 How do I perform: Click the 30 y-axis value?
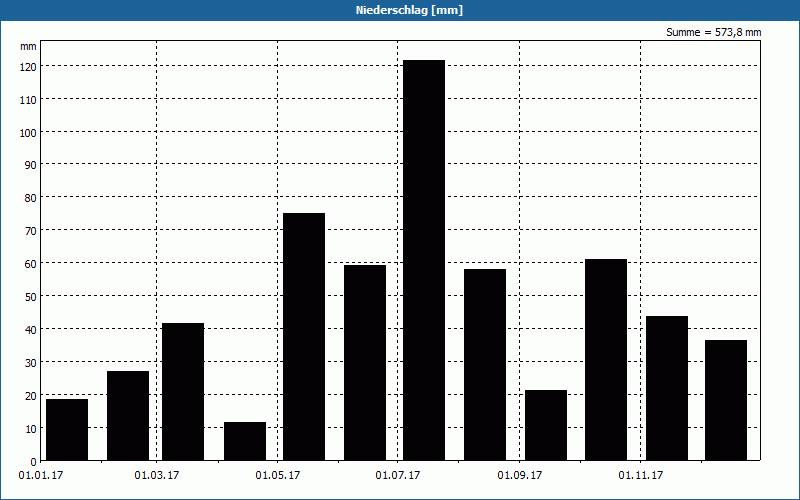tap(31, 363)
